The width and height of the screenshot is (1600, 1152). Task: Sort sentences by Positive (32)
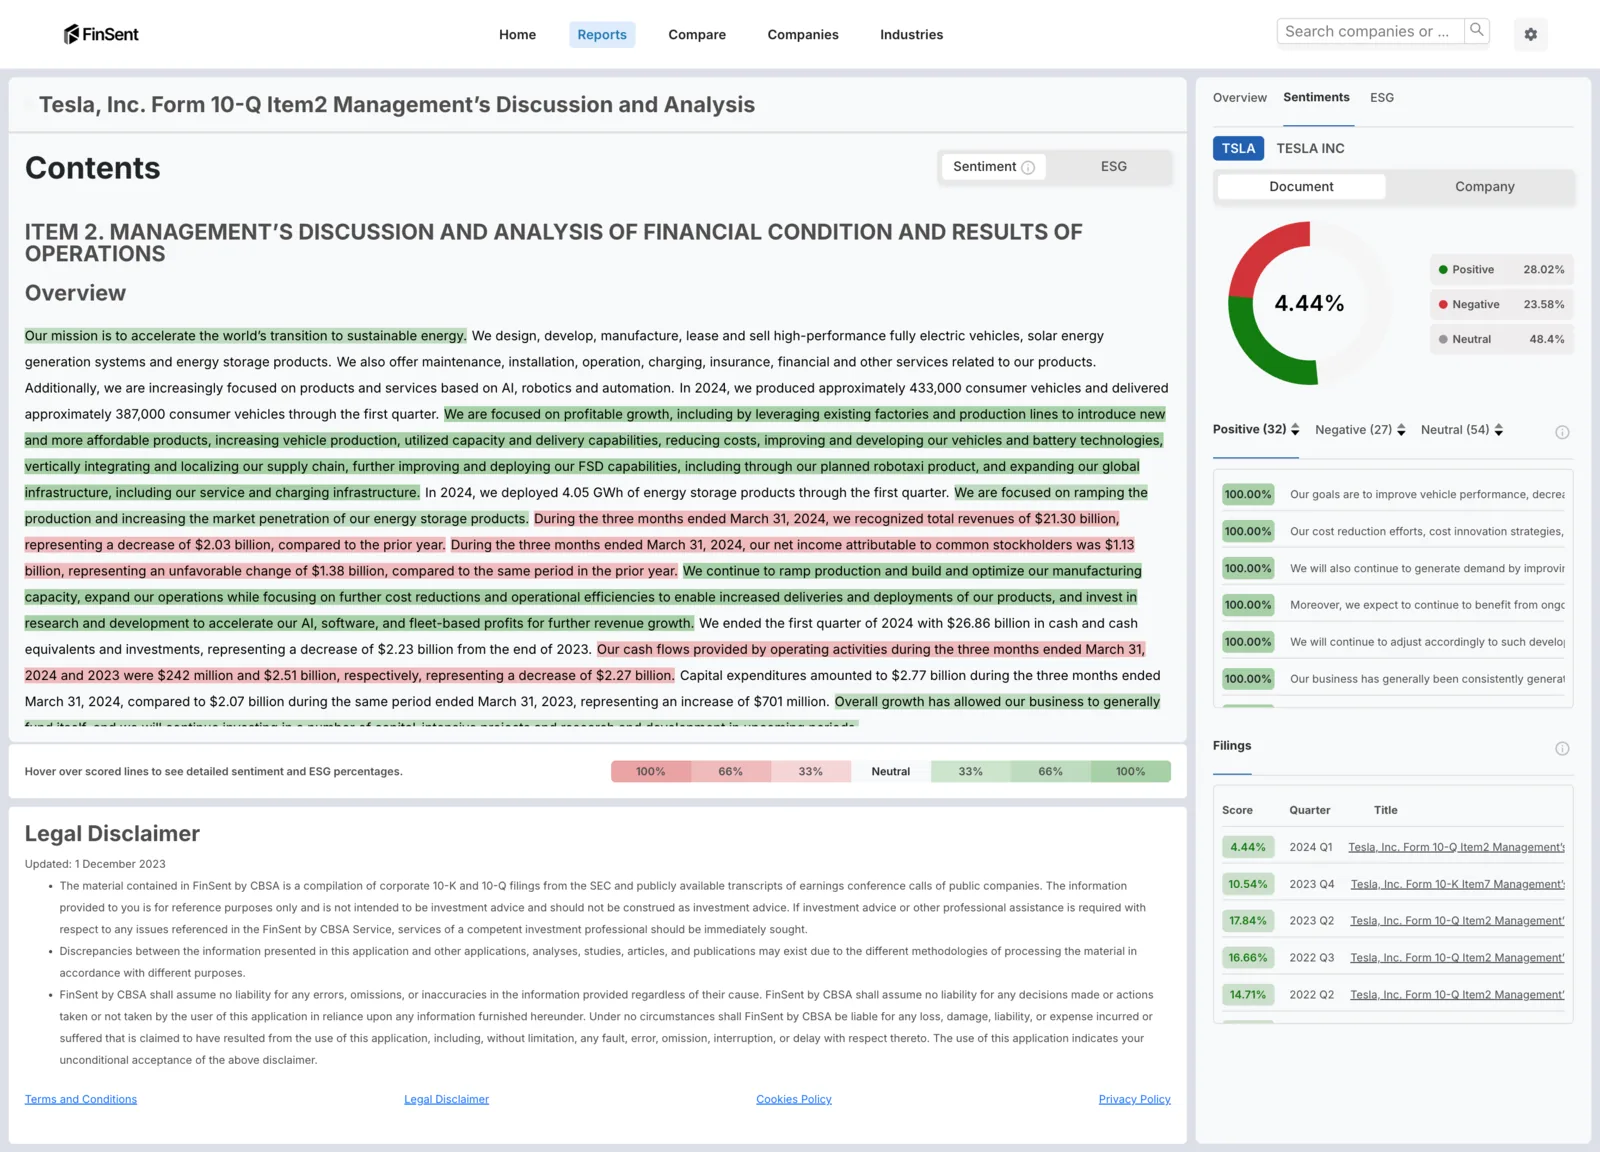[x=1256, y=430]
